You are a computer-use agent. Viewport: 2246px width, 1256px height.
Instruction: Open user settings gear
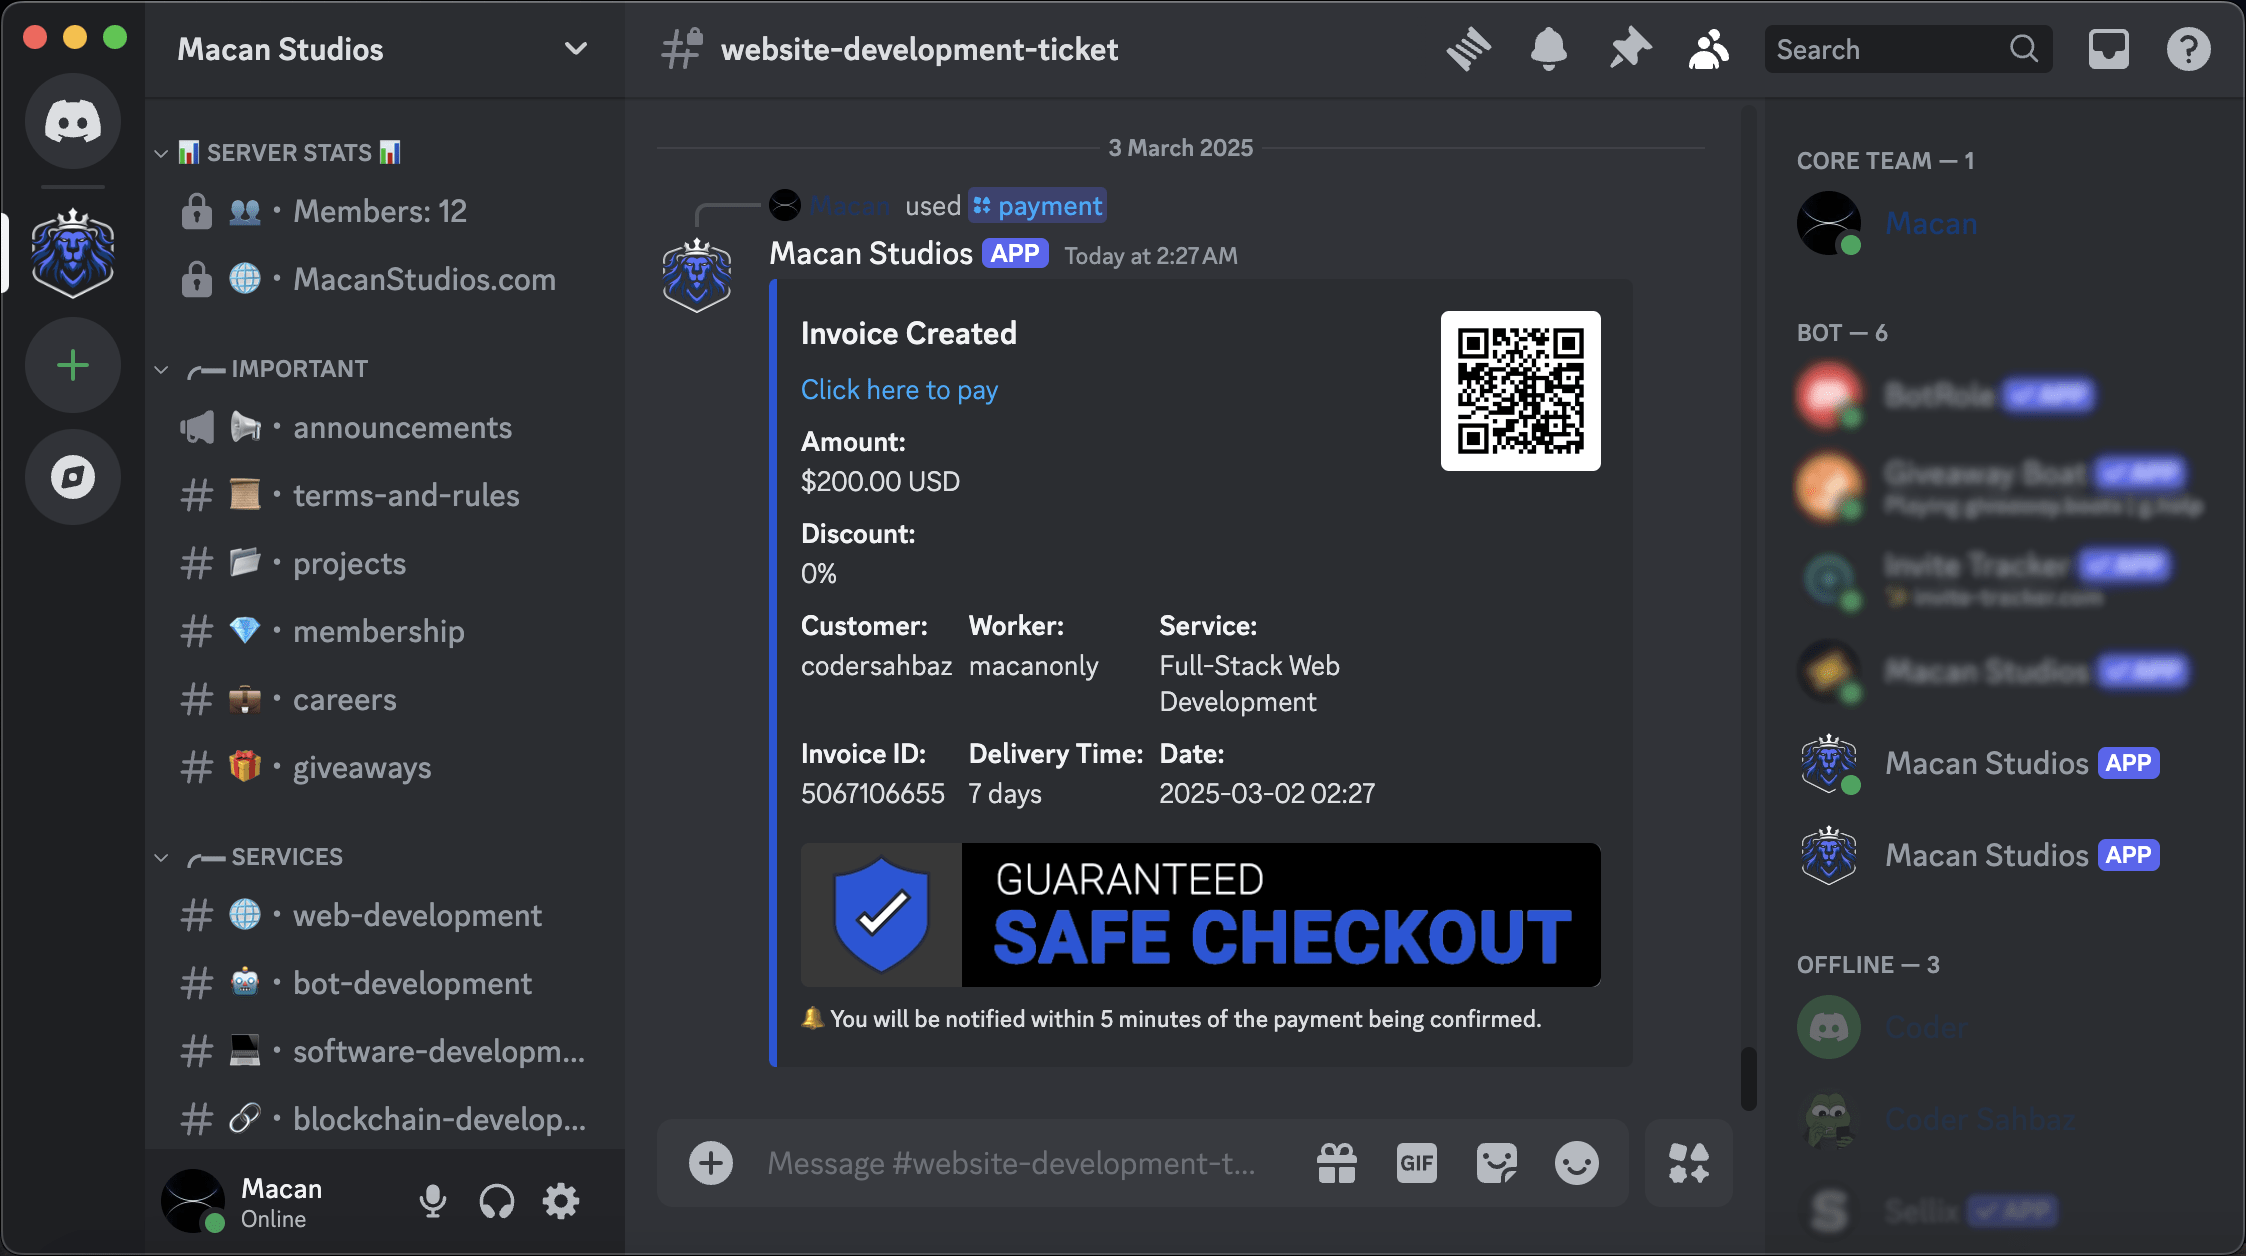point(561,1201)
